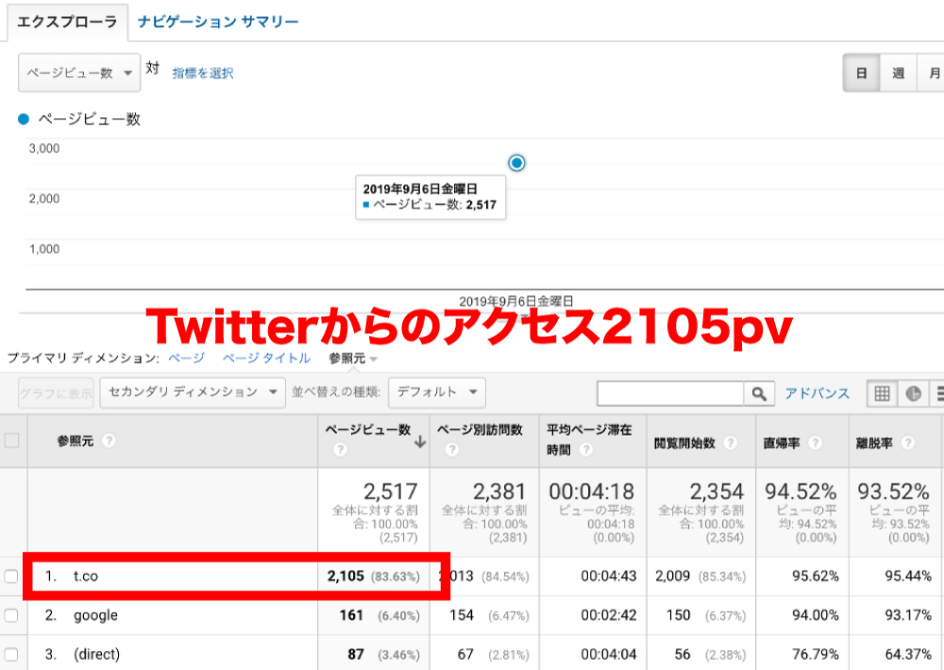Open the google referrer row

[96, 615]
